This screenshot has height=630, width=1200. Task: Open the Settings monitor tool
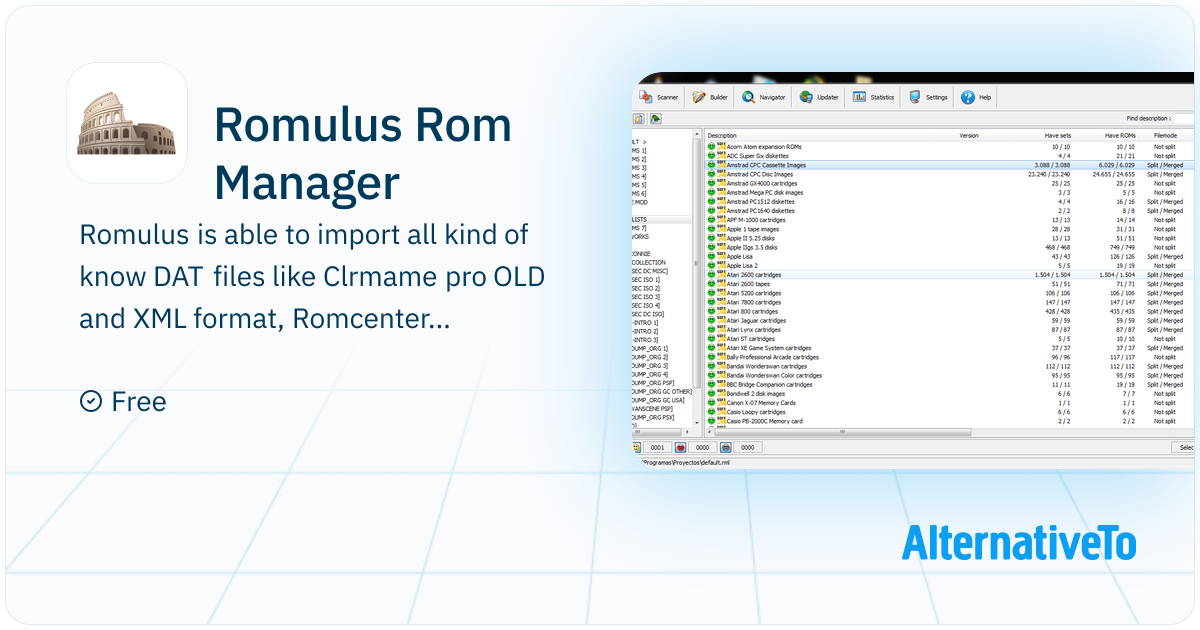coord(929,97)
